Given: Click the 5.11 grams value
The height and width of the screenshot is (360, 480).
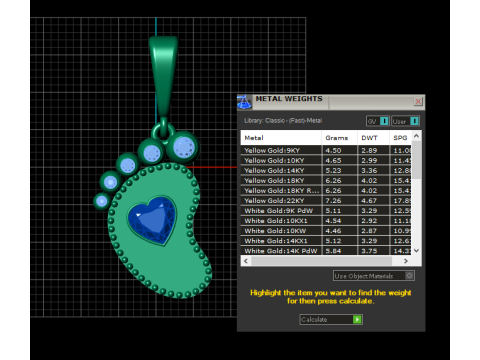Looking at the screenshot, I should point(333,210).
